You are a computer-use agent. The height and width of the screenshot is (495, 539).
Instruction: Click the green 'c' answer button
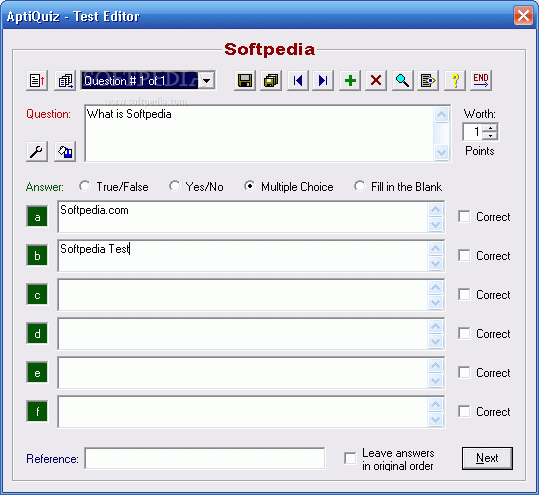(x=37, y=295)
